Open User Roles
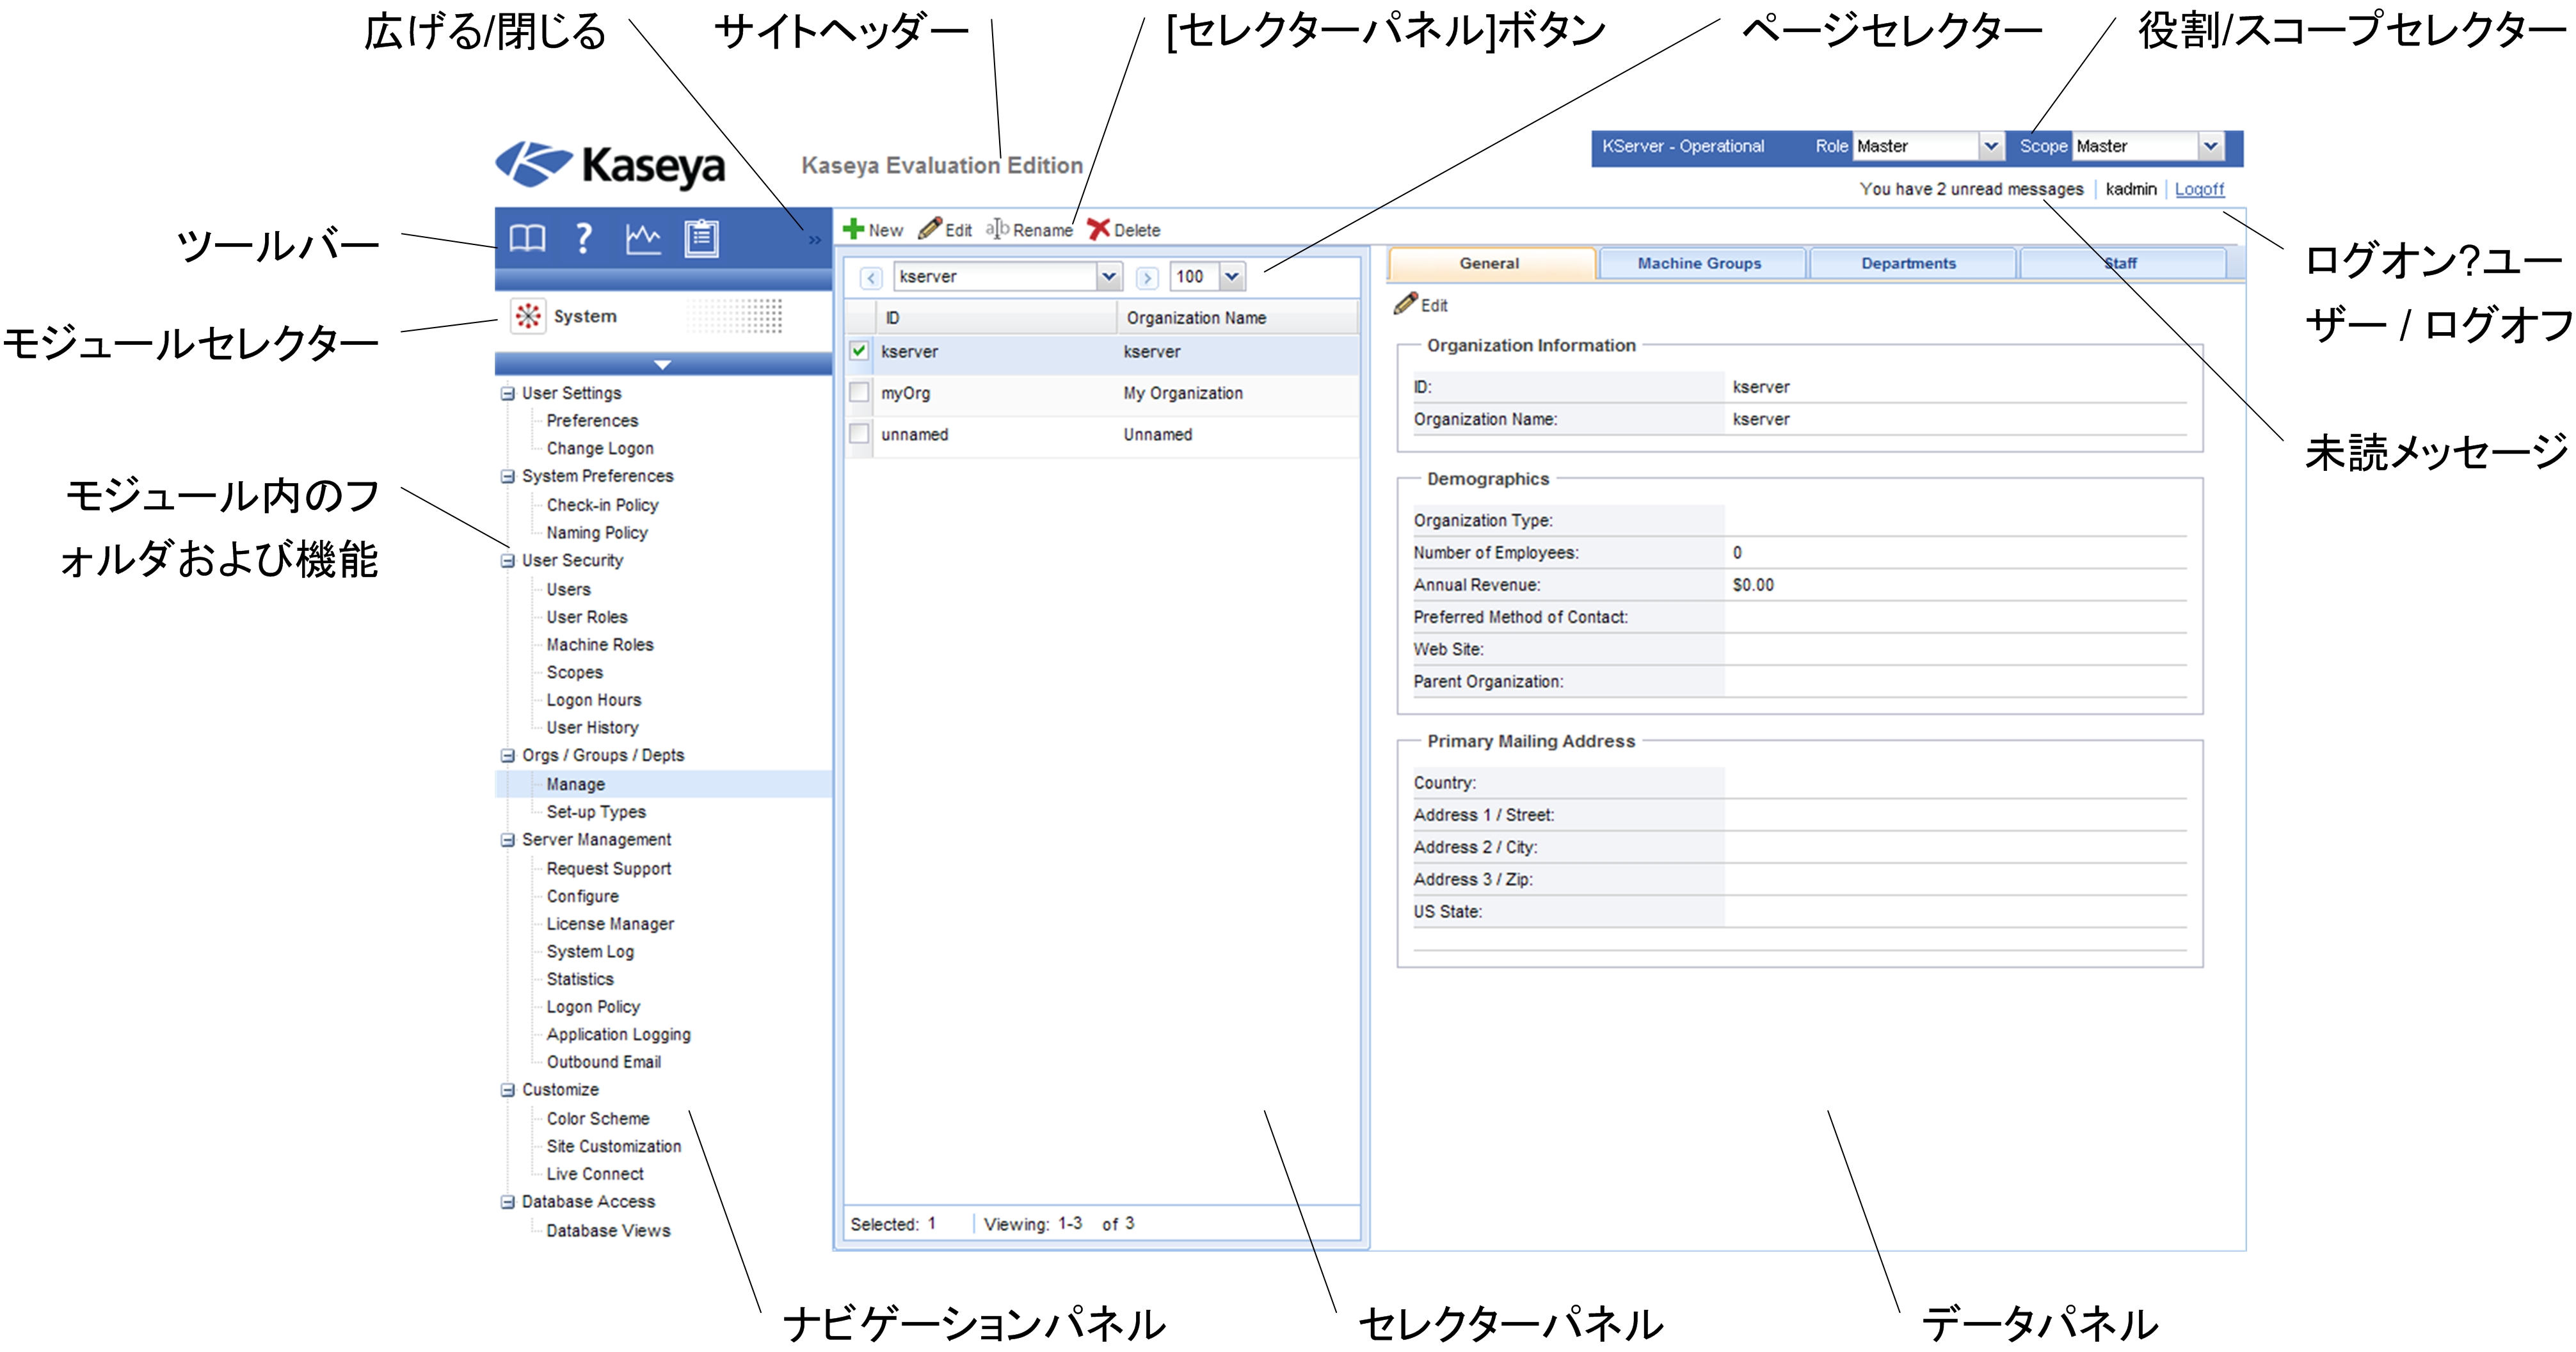The height and width of the screenshot is (1352, 2576). click(x=587, y=617)
